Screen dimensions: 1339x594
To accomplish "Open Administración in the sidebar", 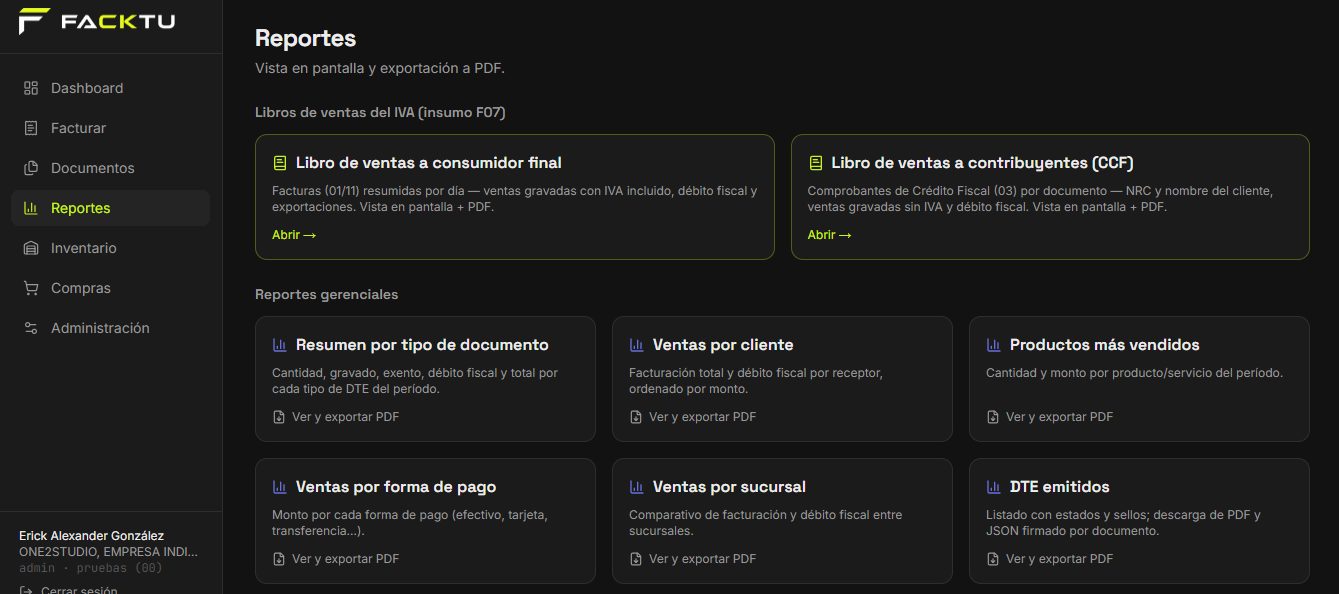I will [110, 328].
